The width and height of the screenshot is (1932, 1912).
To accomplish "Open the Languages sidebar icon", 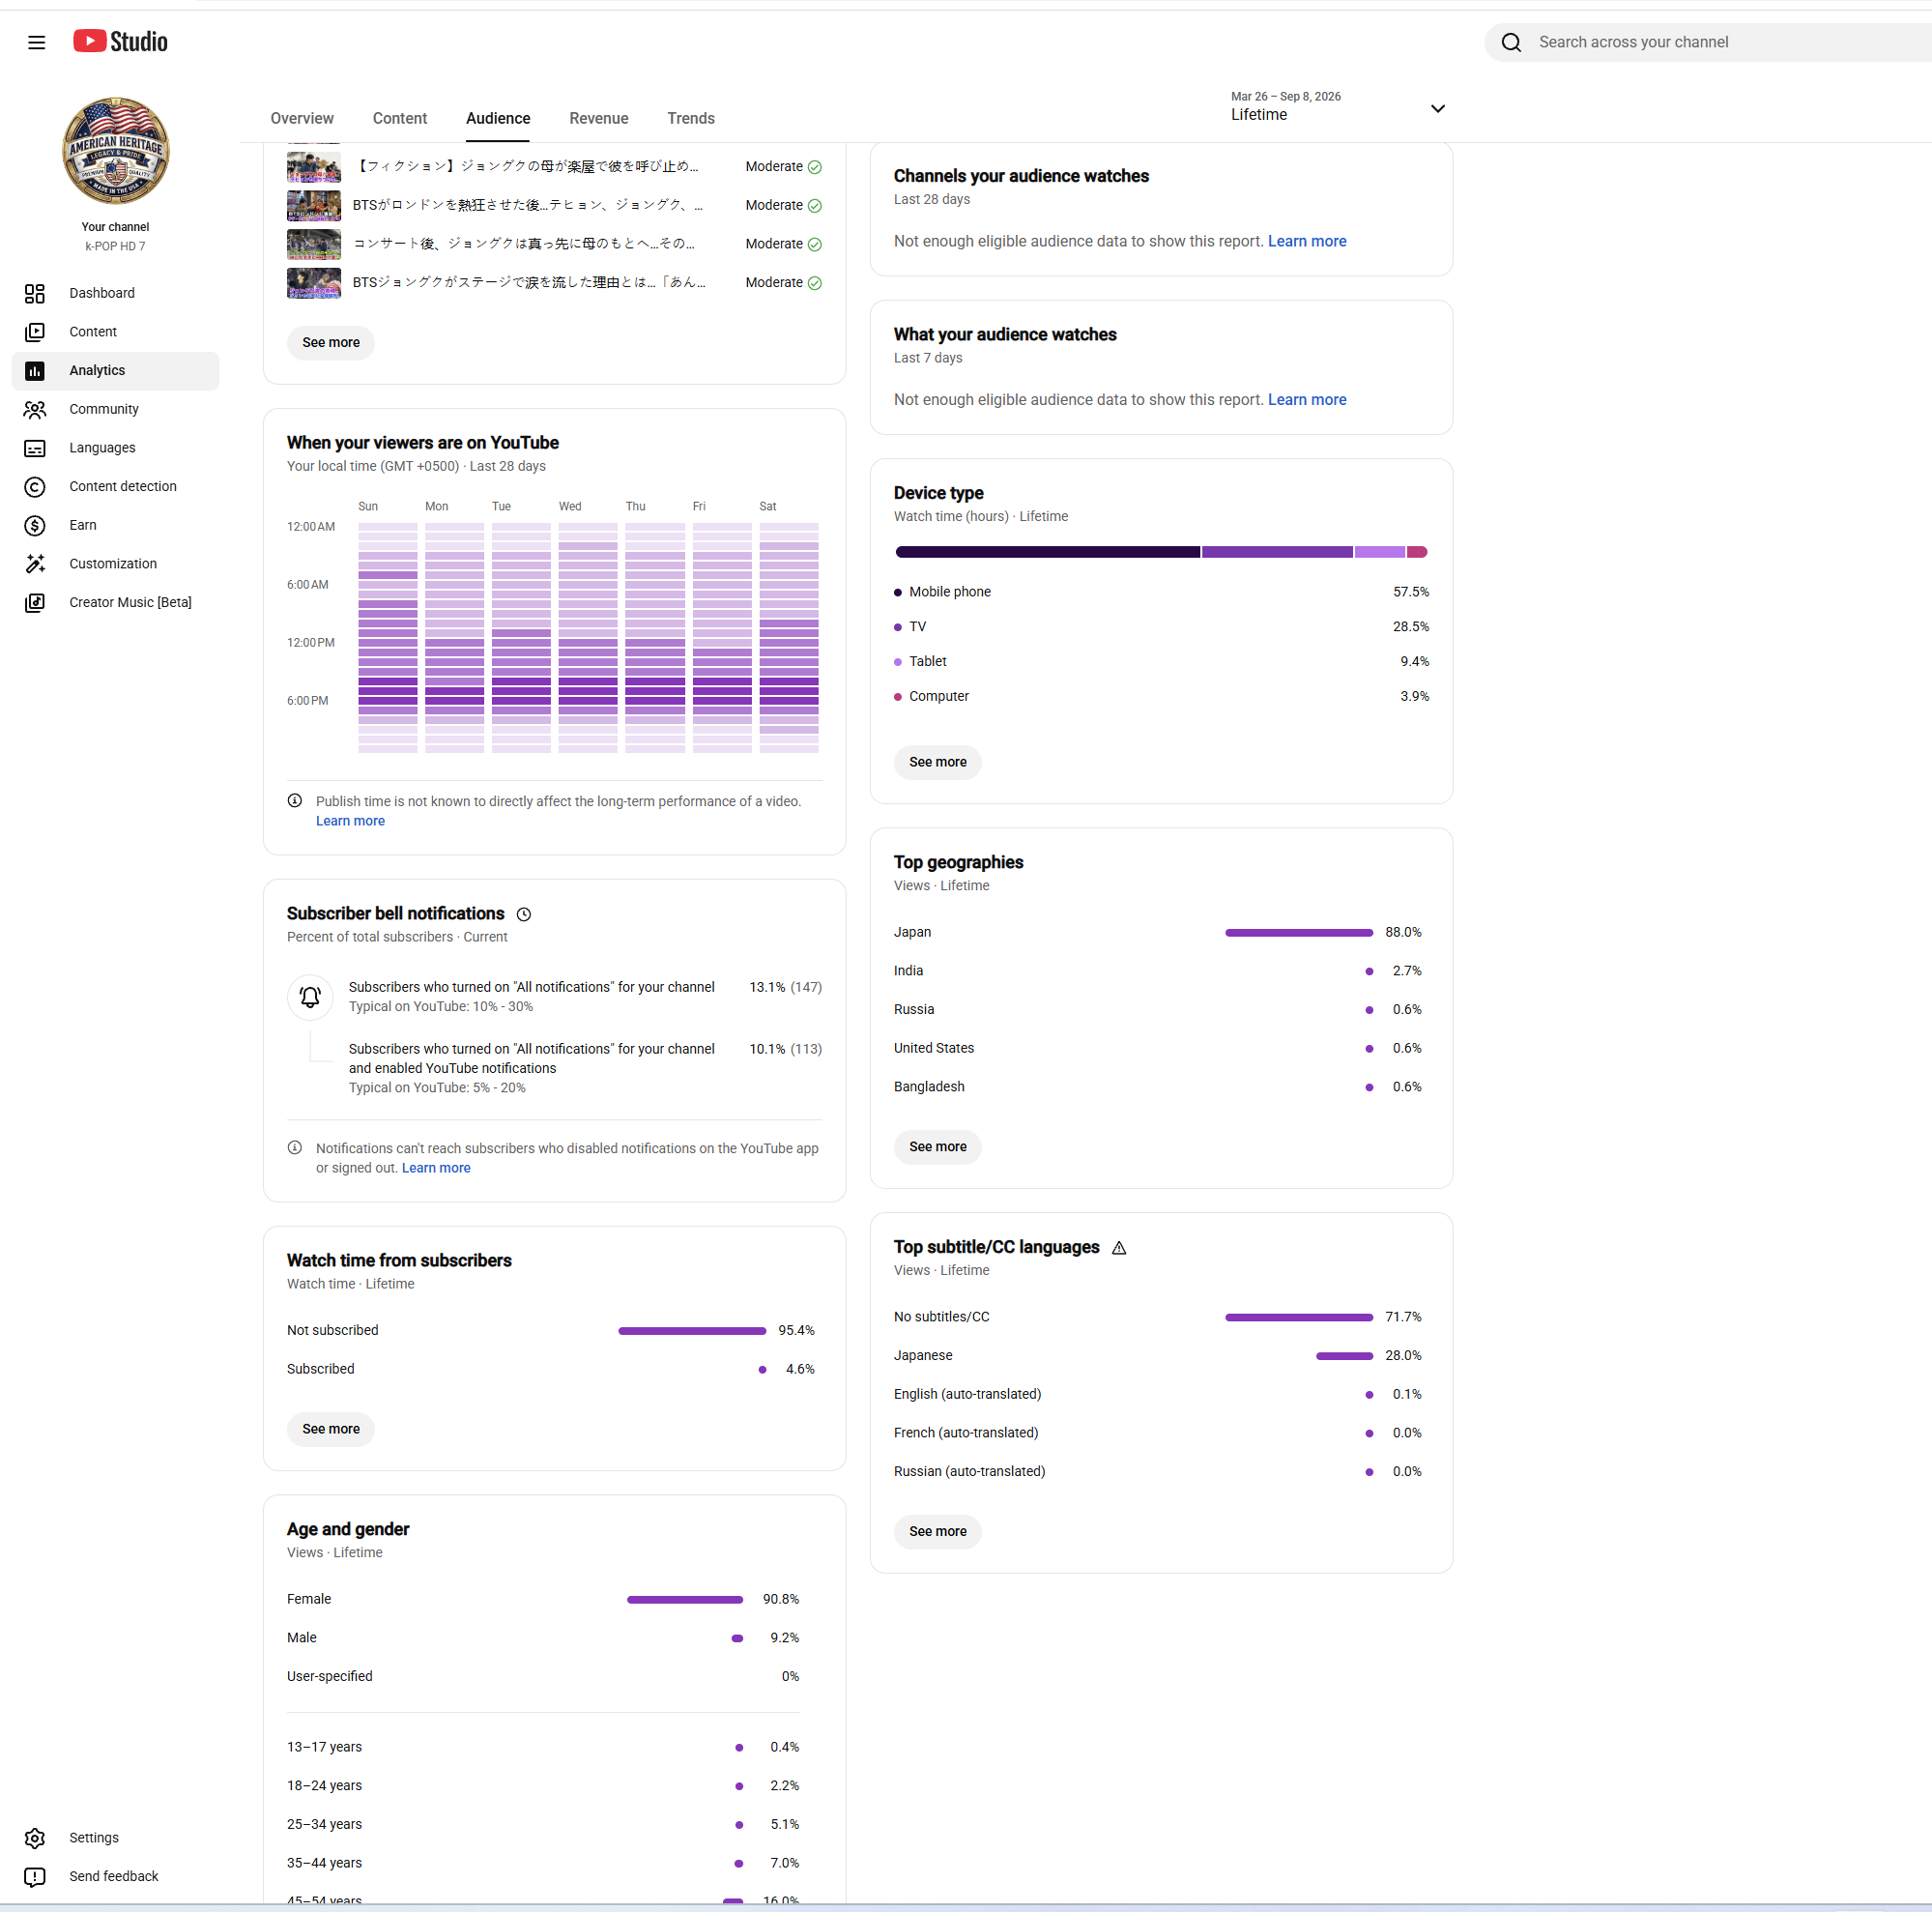I will click(35, 448).
